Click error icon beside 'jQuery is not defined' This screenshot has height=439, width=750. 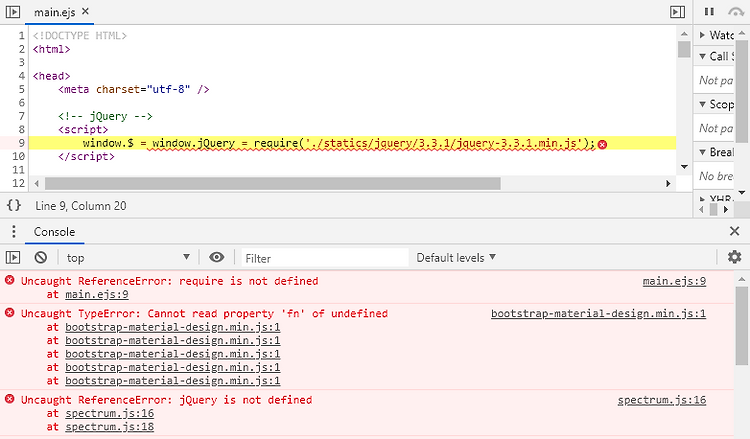pyautogui.click(x=10, y=399)
